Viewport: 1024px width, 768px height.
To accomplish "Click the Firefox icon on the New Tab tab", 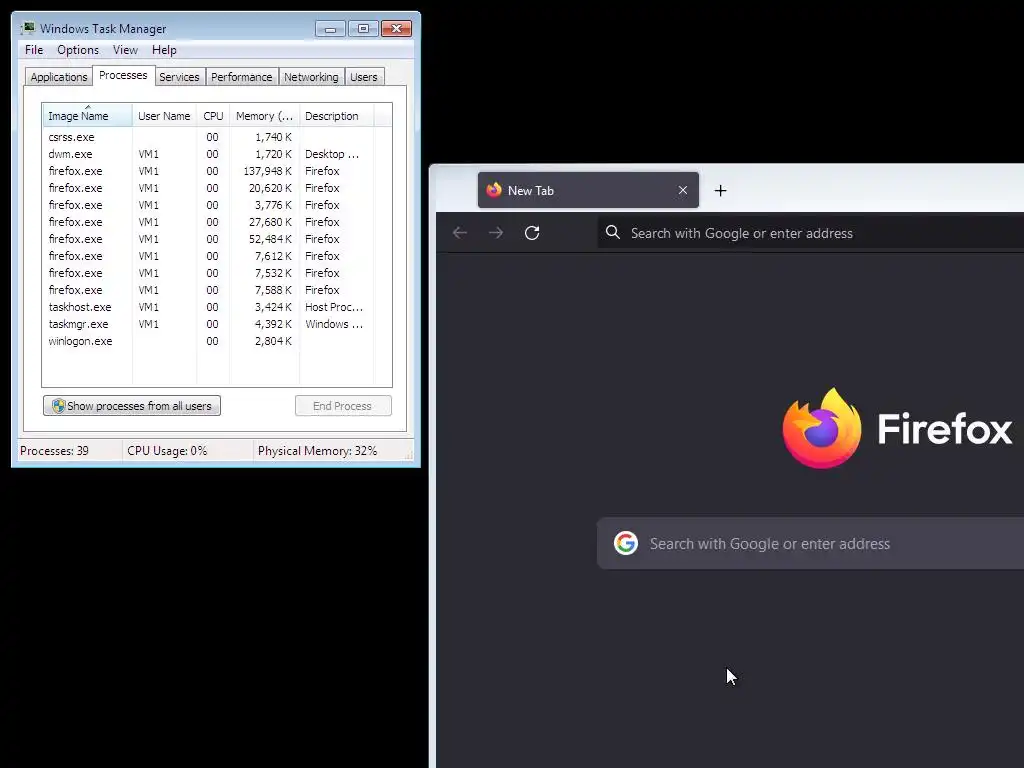I will pyautogui.click(x=494, y=190).
